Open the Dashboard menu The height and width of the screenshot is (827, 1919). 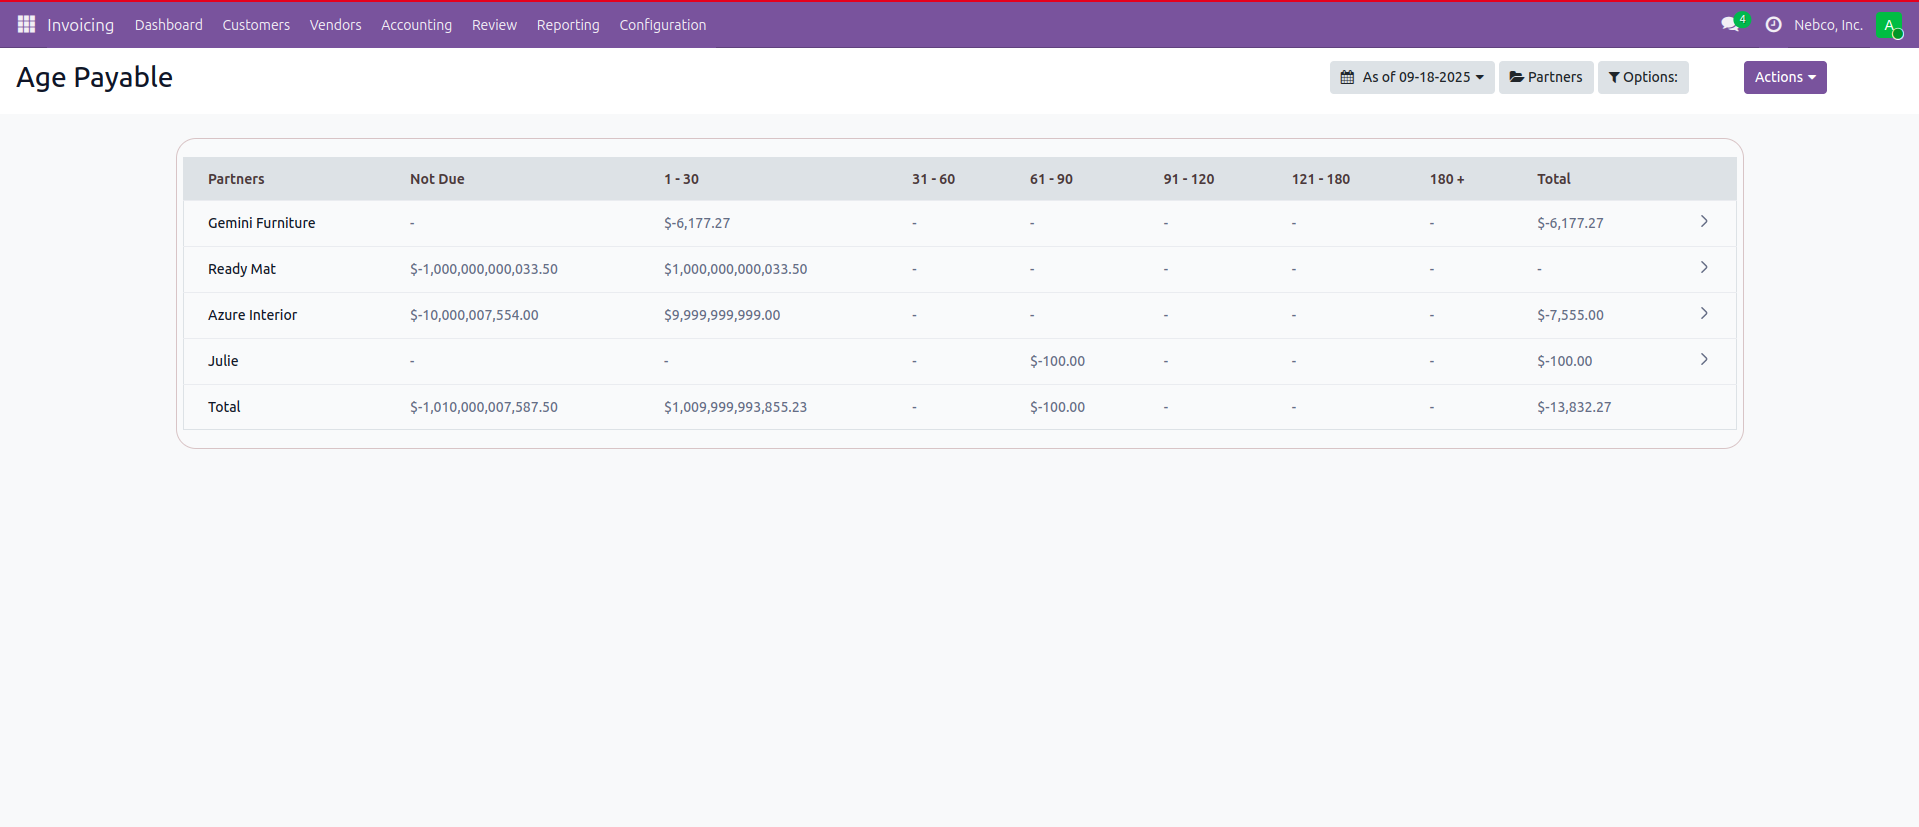tap(168, 25)
